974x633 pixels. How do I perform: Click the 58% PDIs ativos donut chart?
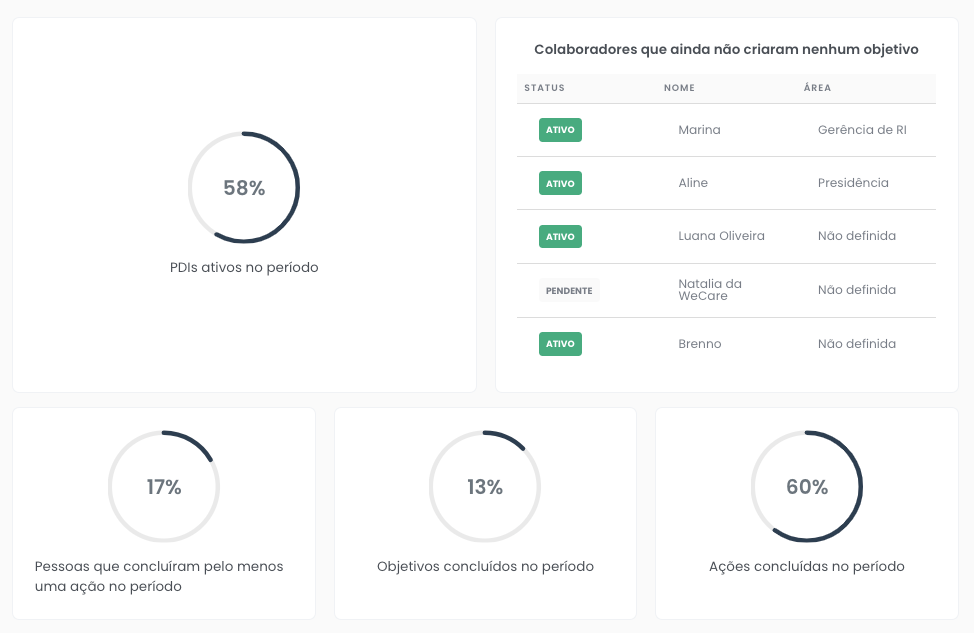pos(244,186)
